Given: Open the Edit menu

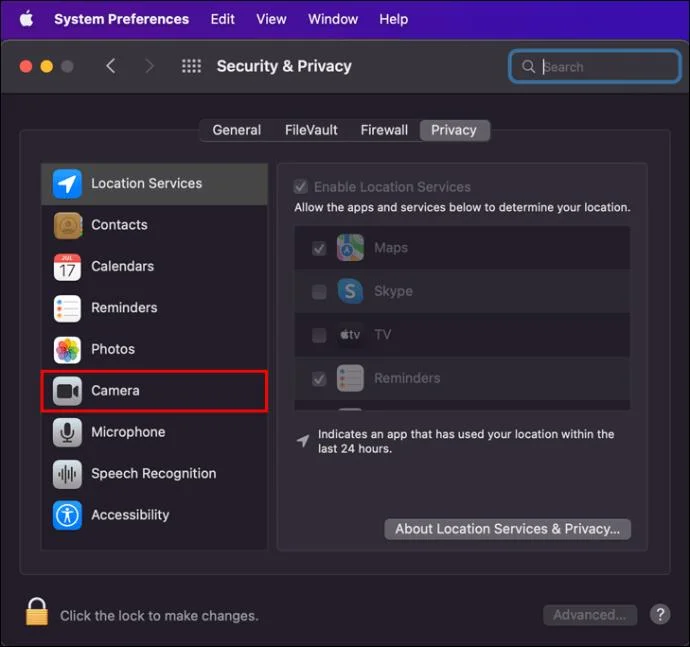Looking at the screenshot, I should point(222,19).
